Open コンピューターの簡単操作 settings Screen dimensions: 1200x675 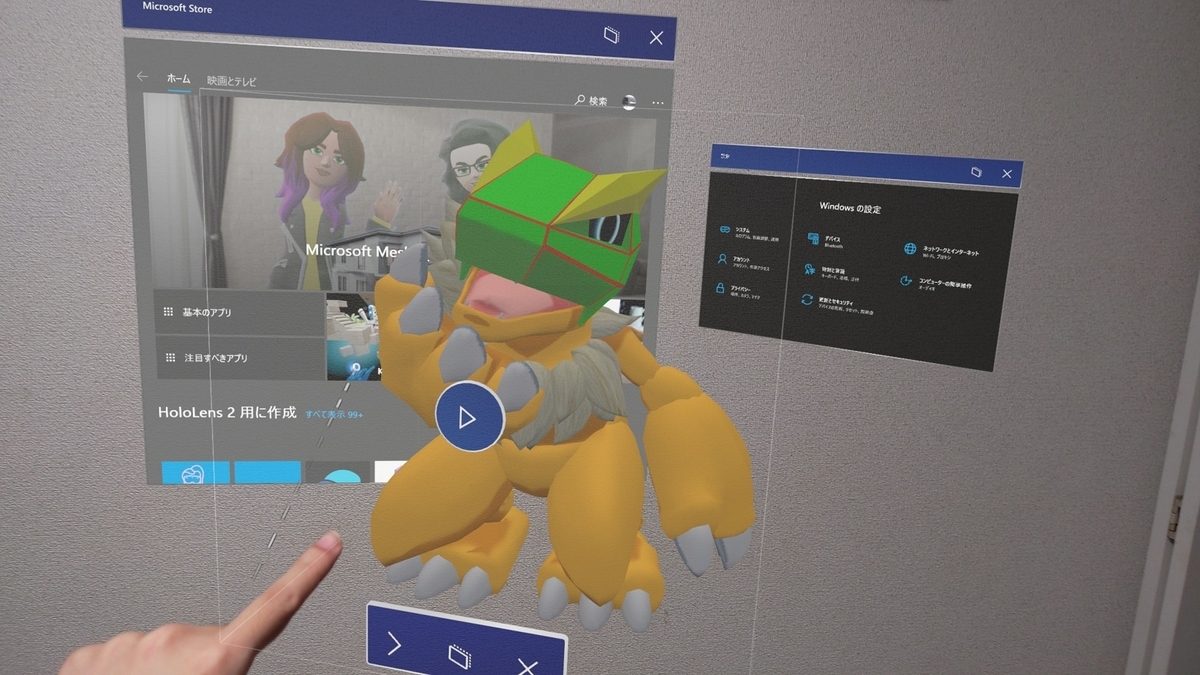938,284
